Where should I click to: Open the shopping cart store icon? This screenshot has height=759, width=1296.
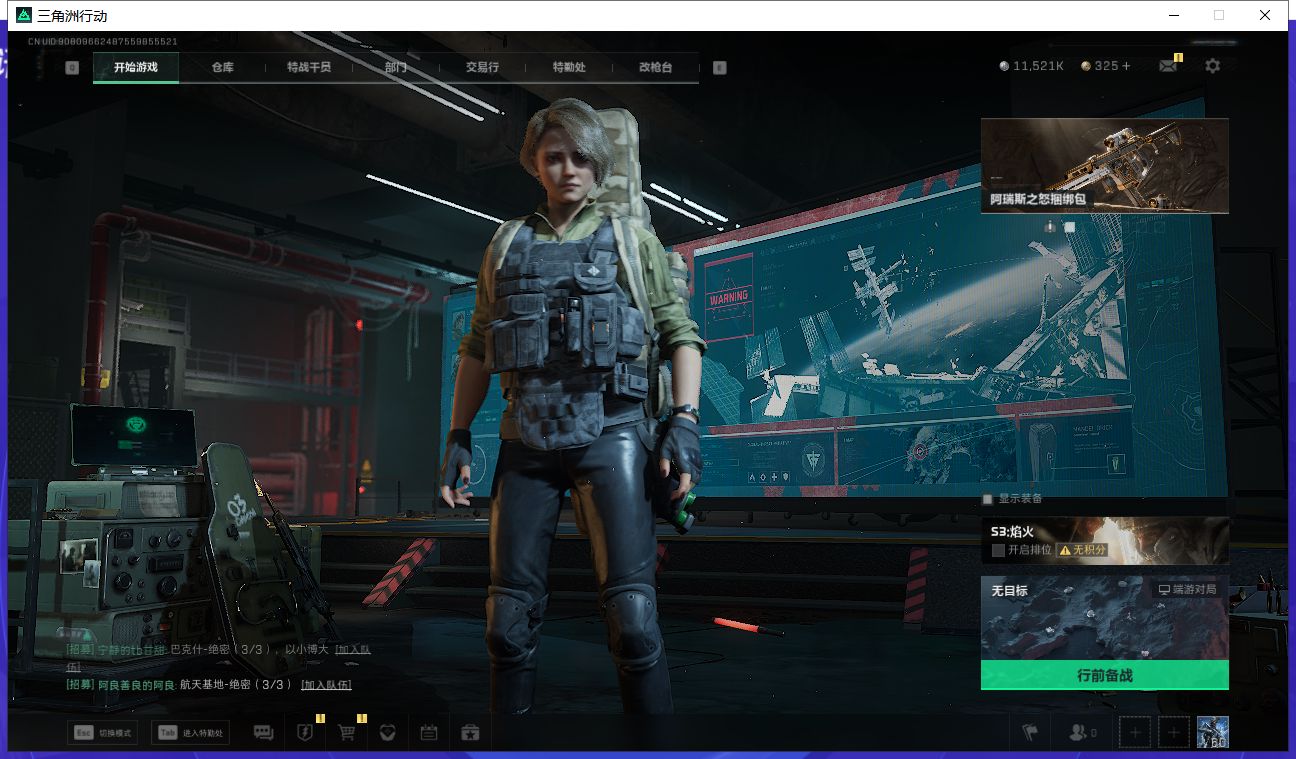347,733
